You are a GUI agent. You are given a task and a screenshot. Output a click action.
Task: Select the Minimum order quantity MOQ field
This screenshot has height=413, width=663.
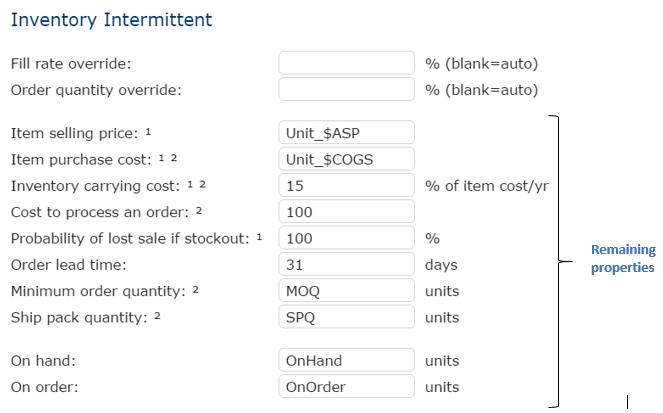coord(346,290)
